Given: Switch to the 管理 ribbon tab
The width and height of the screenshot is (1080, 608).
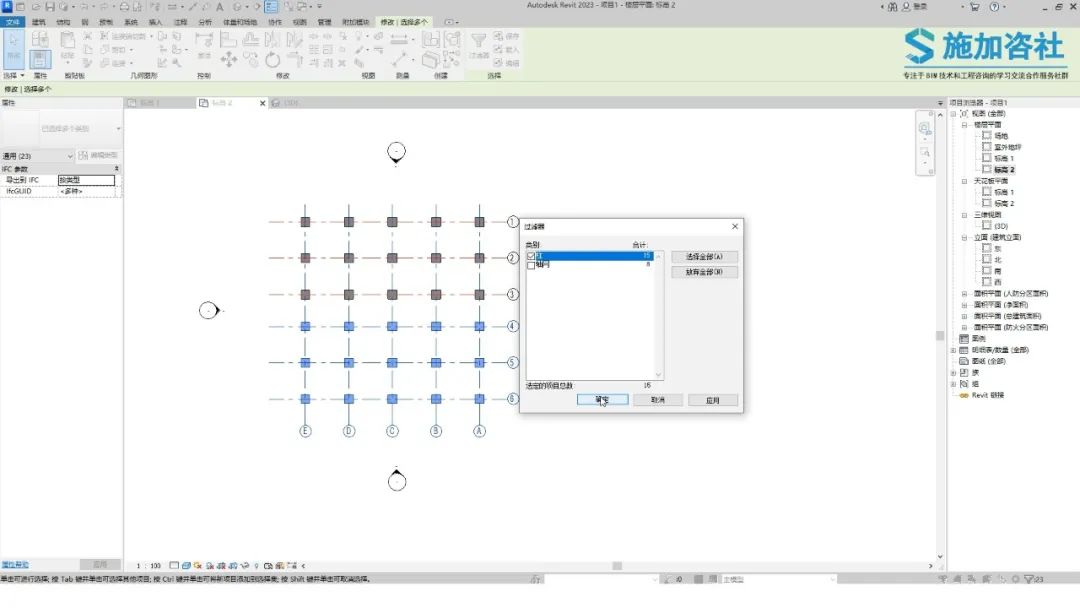Looking at the screenshot, I should tap(324, 22).
